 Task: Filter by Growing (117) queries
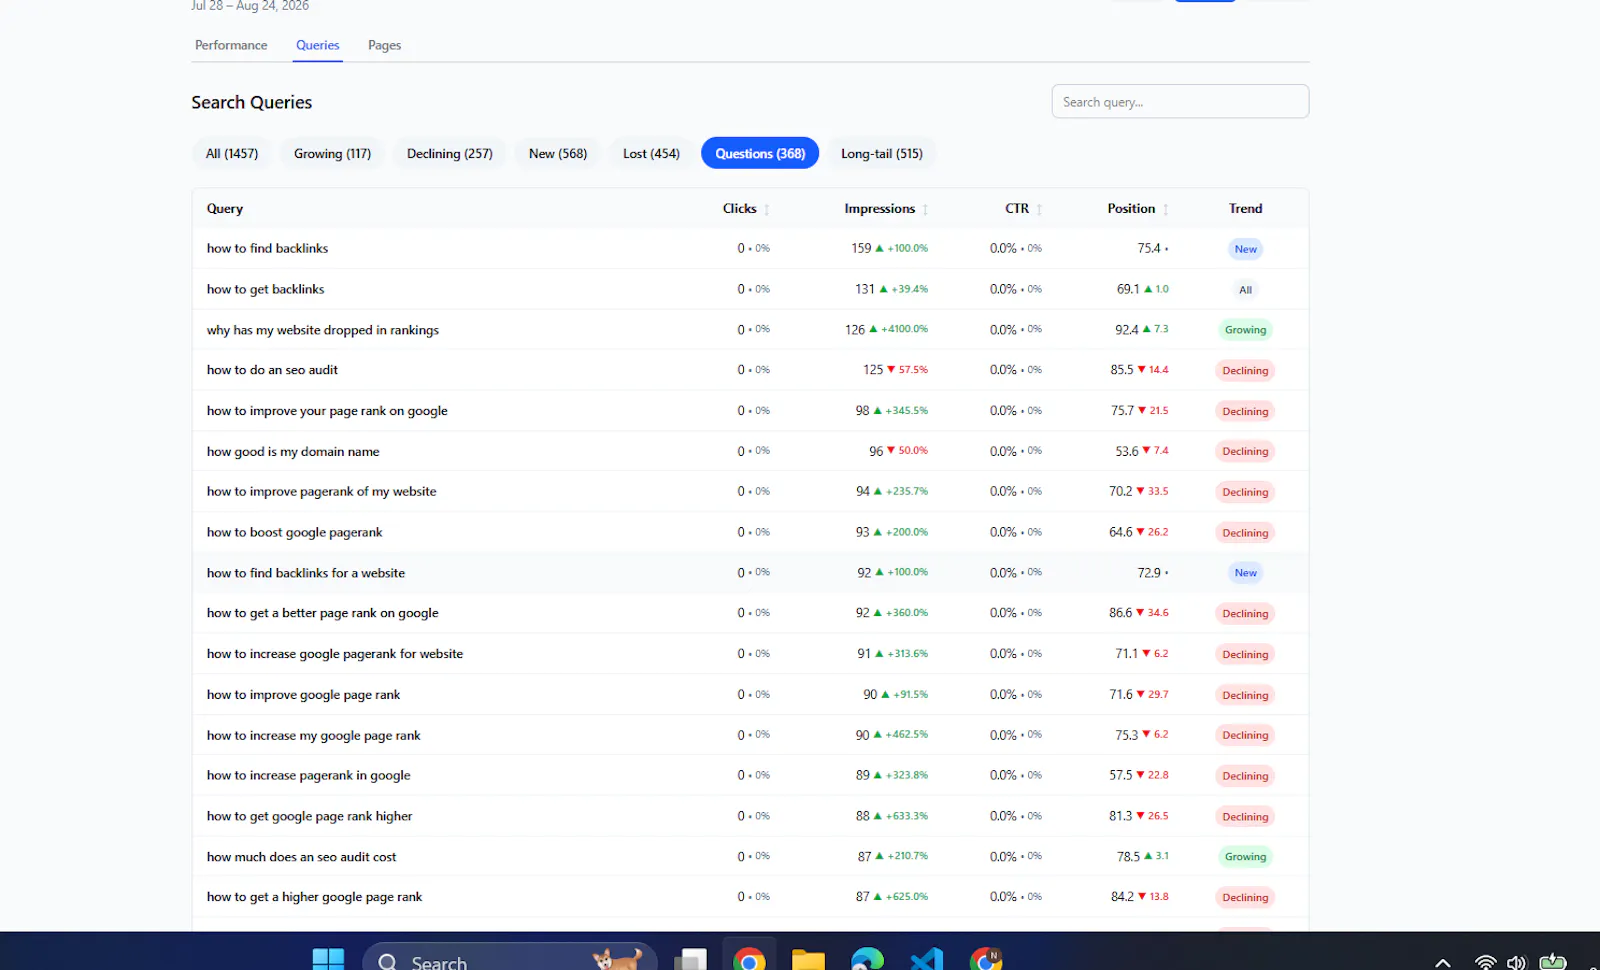tap(332, 153)
